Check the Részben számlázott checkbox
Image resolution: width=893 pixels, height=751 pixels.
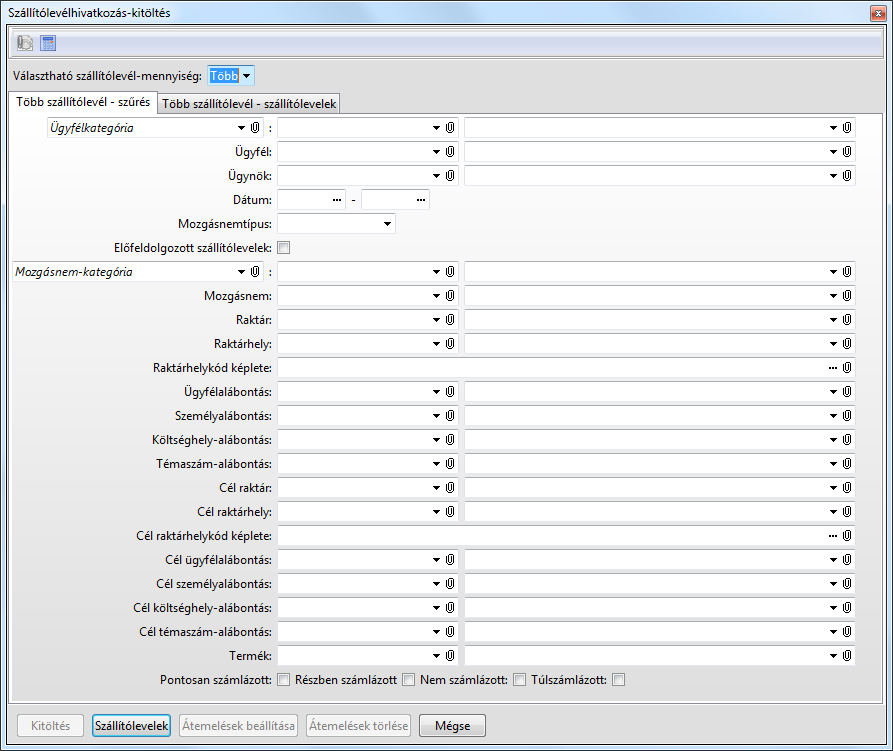point(408,680)
